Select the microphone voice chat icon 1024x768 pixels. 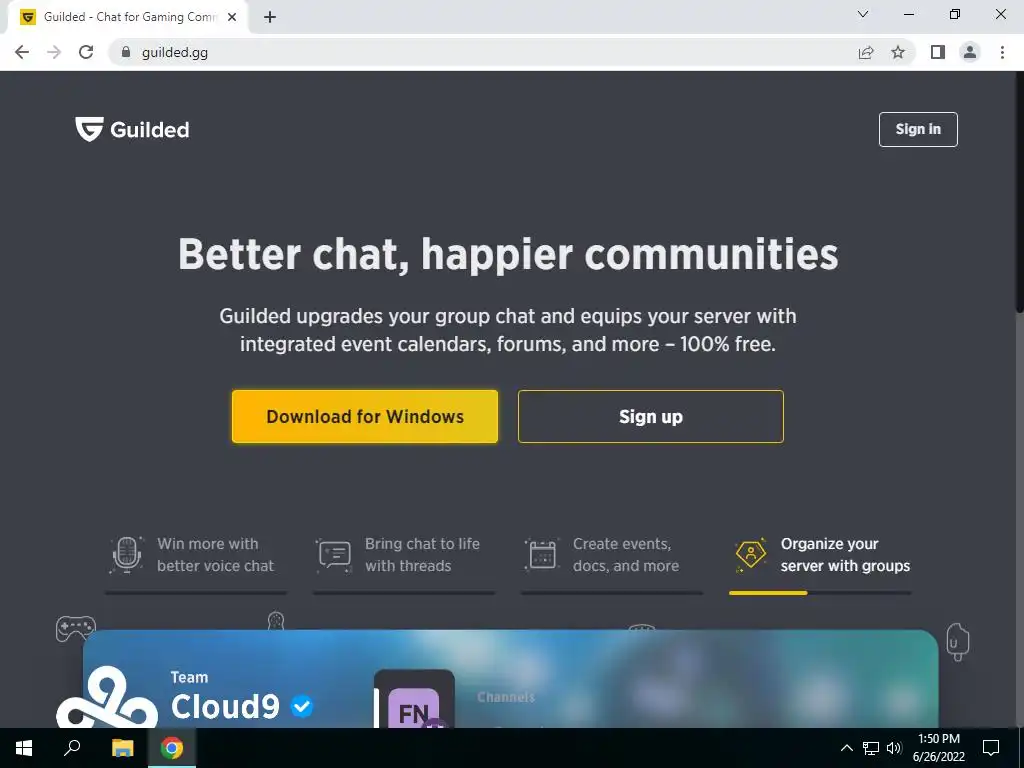[127, 554]
